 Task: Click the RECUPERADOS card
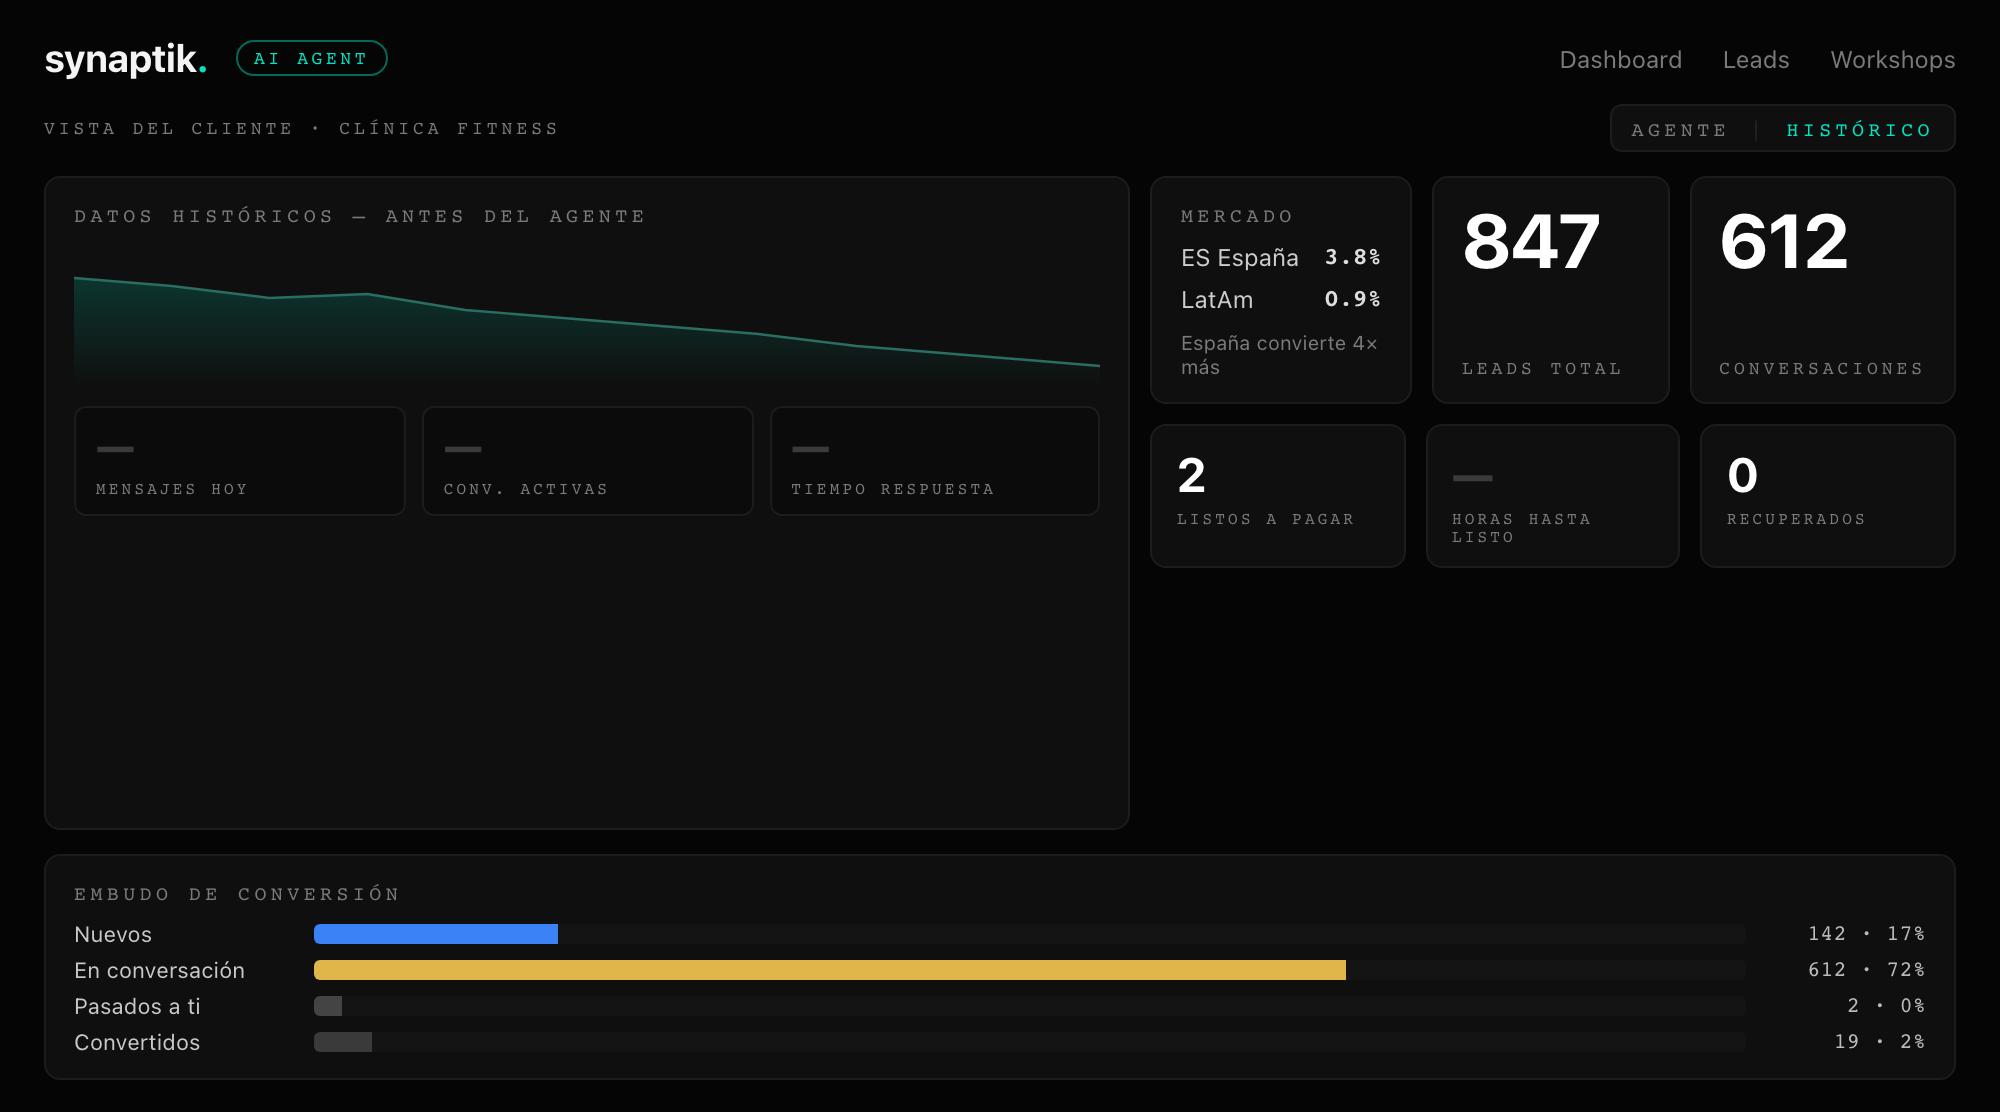pos(1827,496)
